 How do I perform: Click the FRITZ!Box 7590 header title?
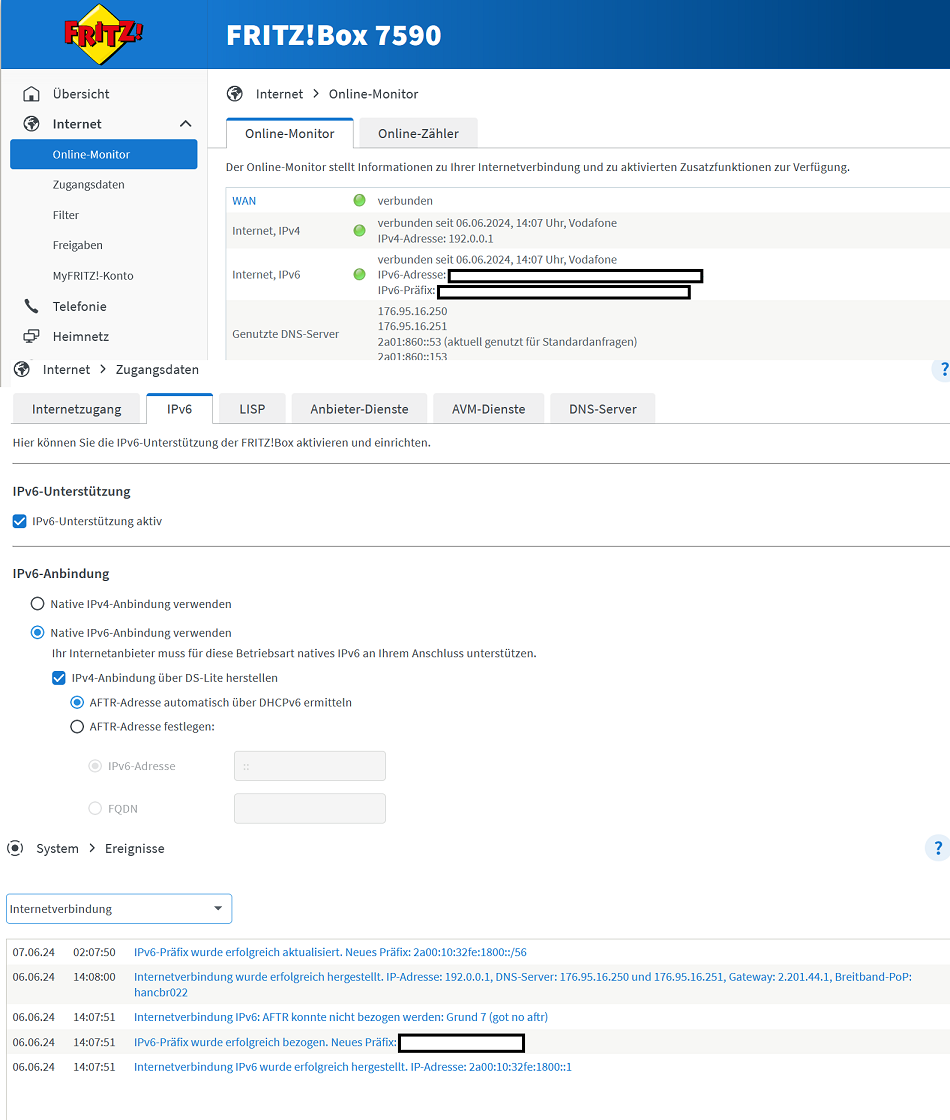[334, 35]
